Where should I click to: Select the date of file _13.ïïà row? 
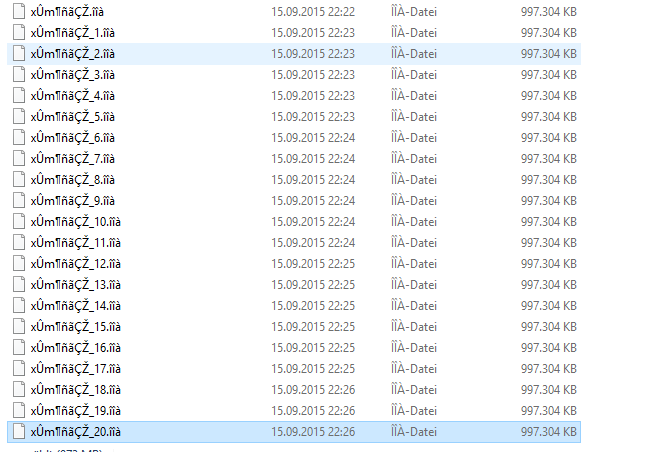(313, 285)
